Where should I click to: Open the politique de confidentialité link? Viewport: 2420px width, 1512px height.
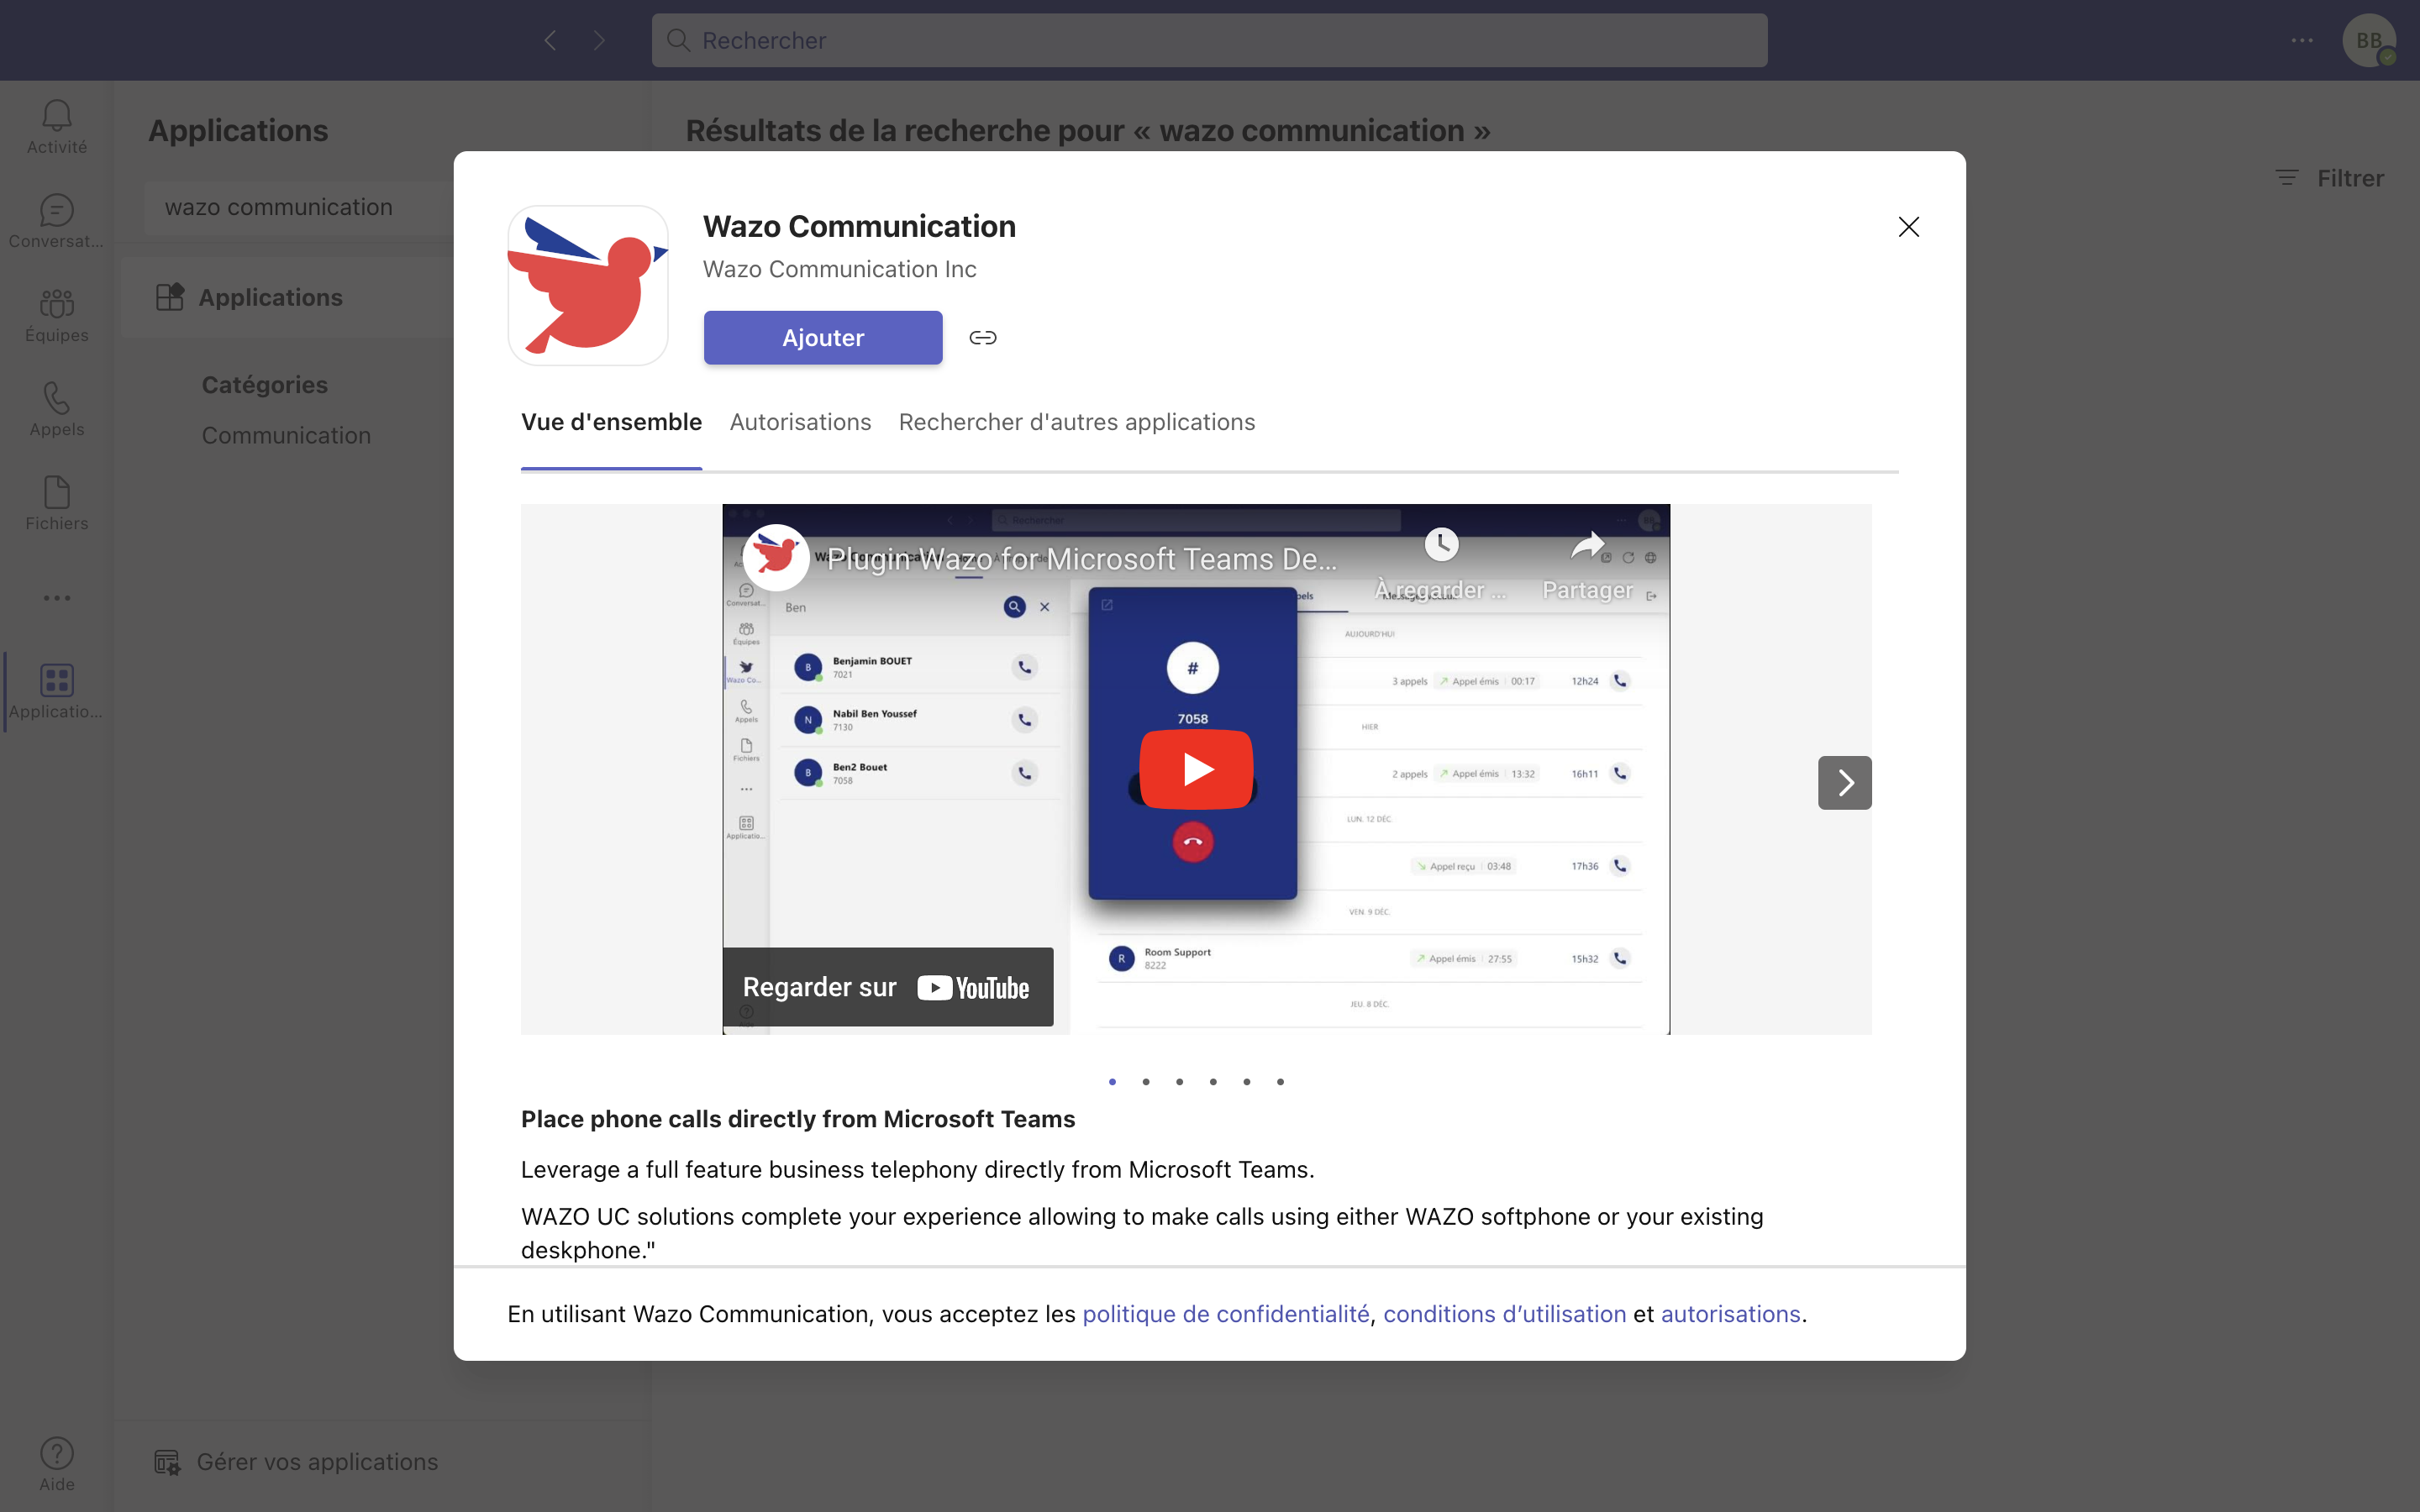[1225, 1314]
